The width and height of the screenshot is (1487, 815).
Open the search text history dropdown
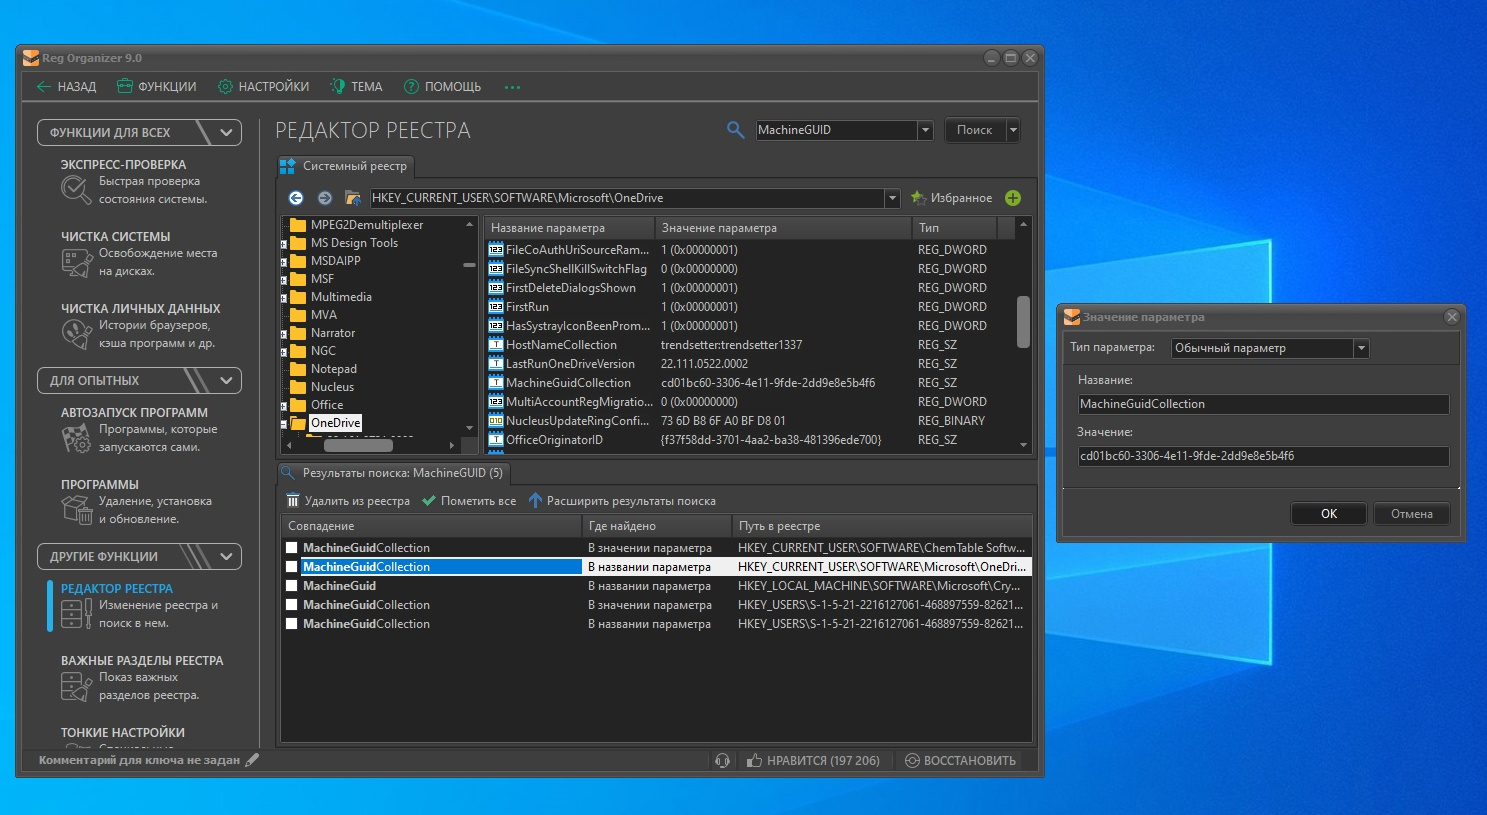[x=925, y=130]
